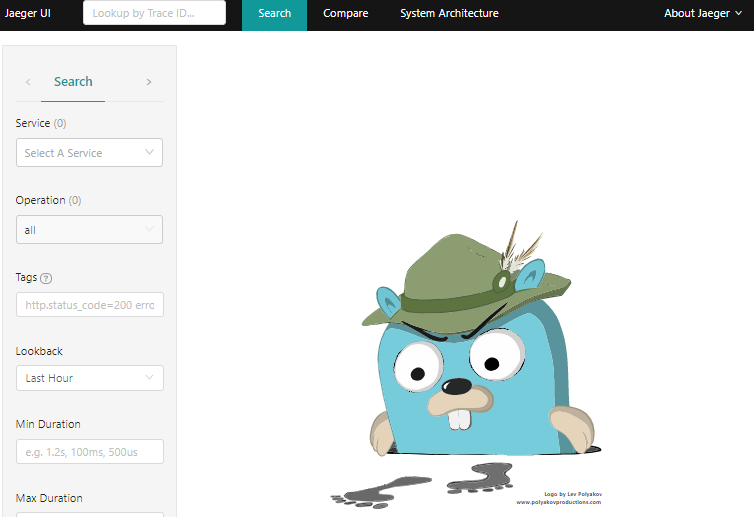Click the Min Duration label
This screenshot has width=754, height=517.
(x=48, y=424)
